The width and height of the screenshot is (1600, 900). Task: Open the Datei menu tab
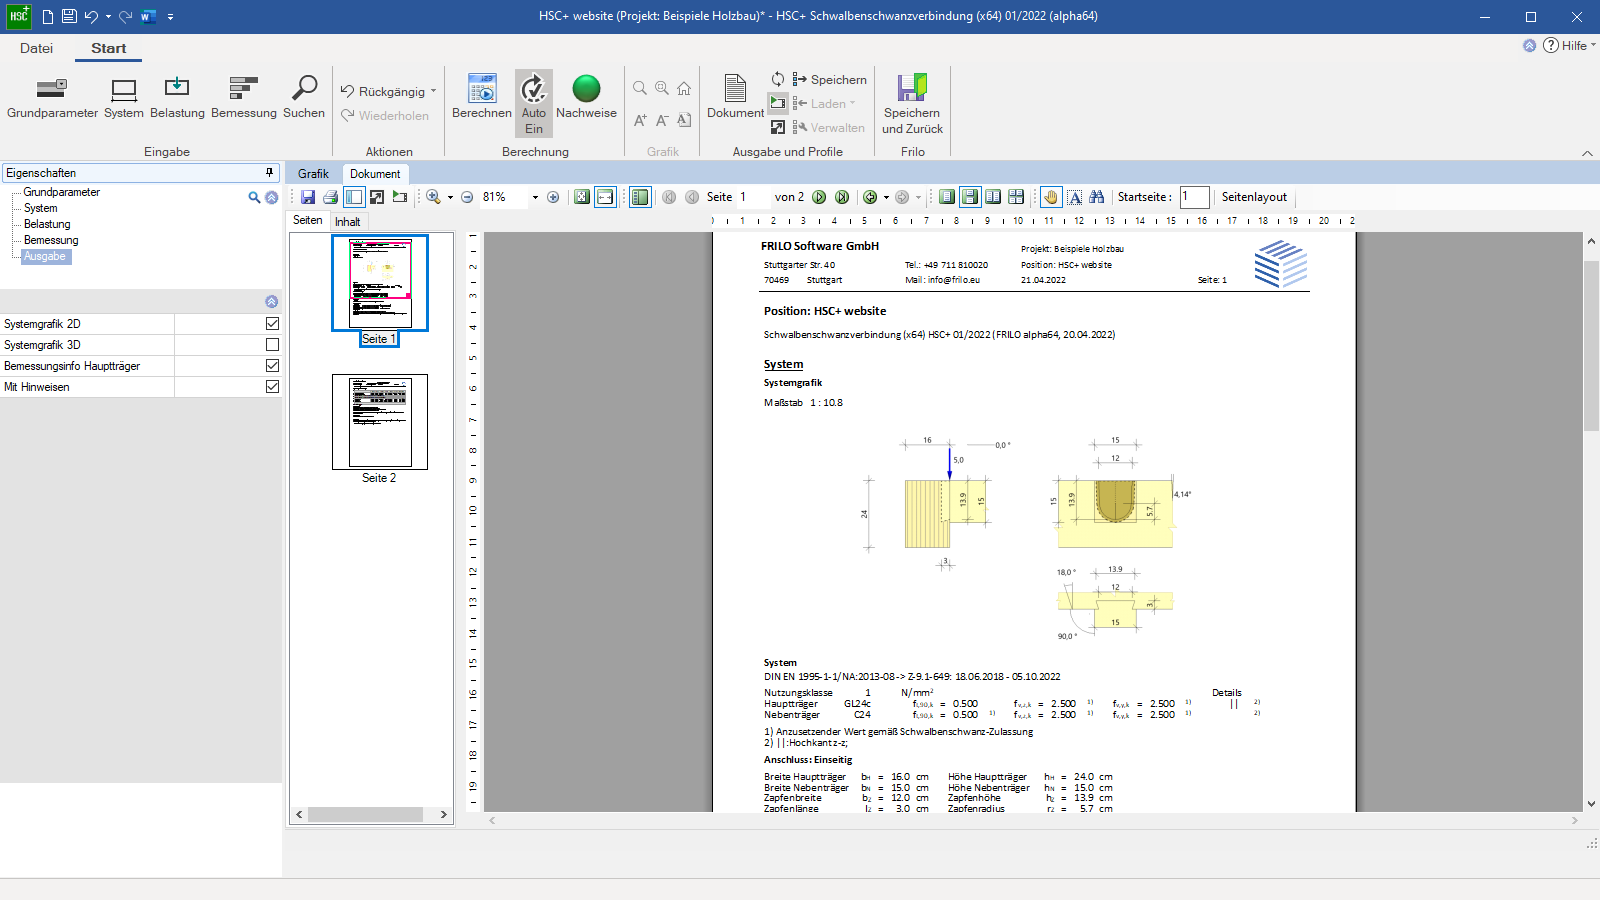(36, 48)
